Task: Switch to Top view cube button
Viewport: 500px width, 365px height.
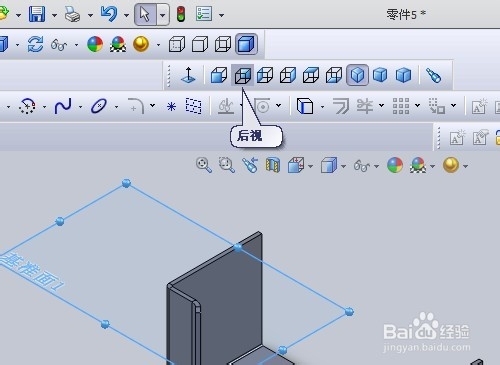Action: pyautogui.click(x=311, y=75)
